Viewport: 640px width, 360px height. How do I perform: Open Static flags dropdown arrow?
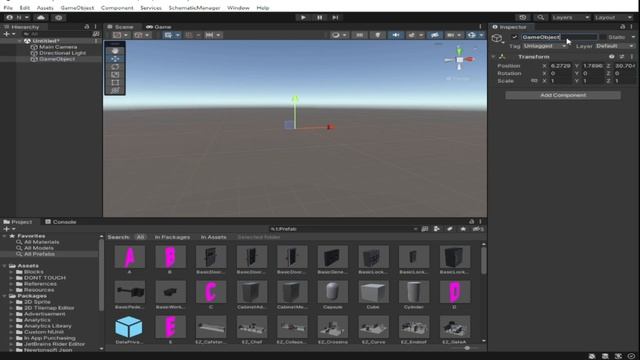click(x=633, y=37)
